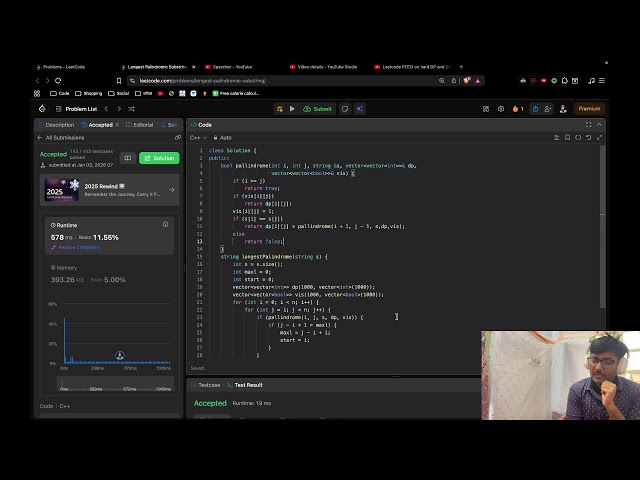Open the debugger icon beside Run
Screen dimensions: 640x480
pos(280,109)
